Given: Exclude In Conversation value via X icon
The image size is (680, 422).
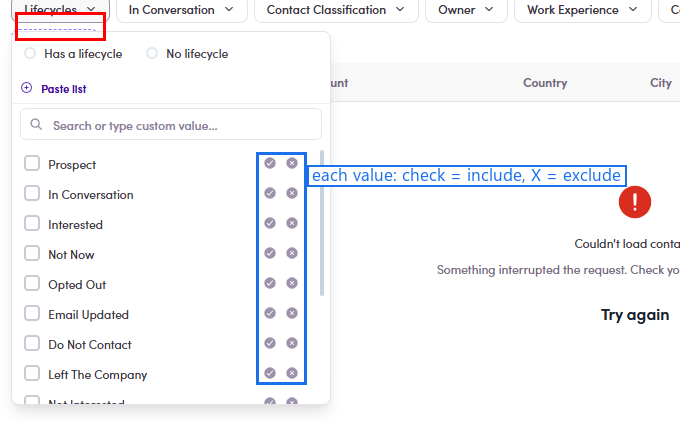Looking at the screenshot, I should pos(292,193).
